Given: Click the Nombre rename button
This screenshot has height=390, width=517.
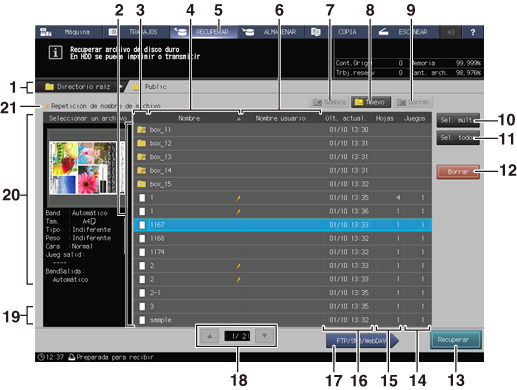Looking at the screenshot, I should pyautogui.click(x=329, y=102).
